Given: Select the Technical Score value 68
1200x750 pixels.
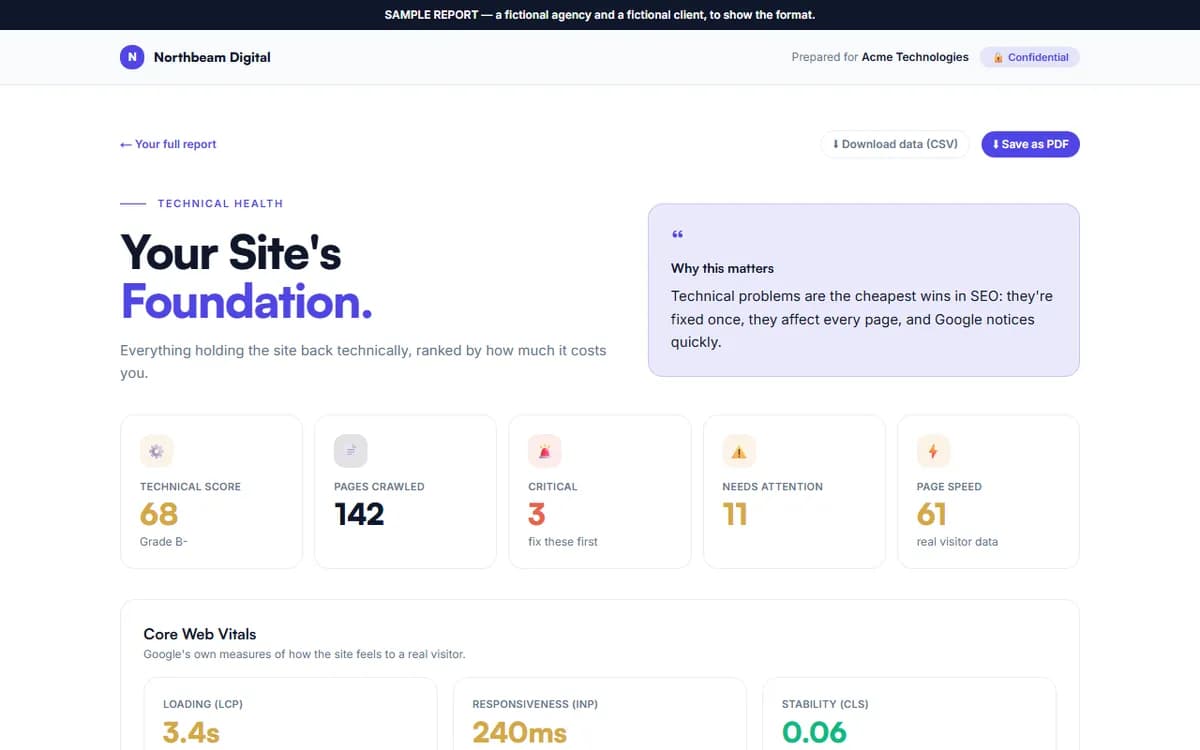Looking at the screenshot, I should pos(159,514).
